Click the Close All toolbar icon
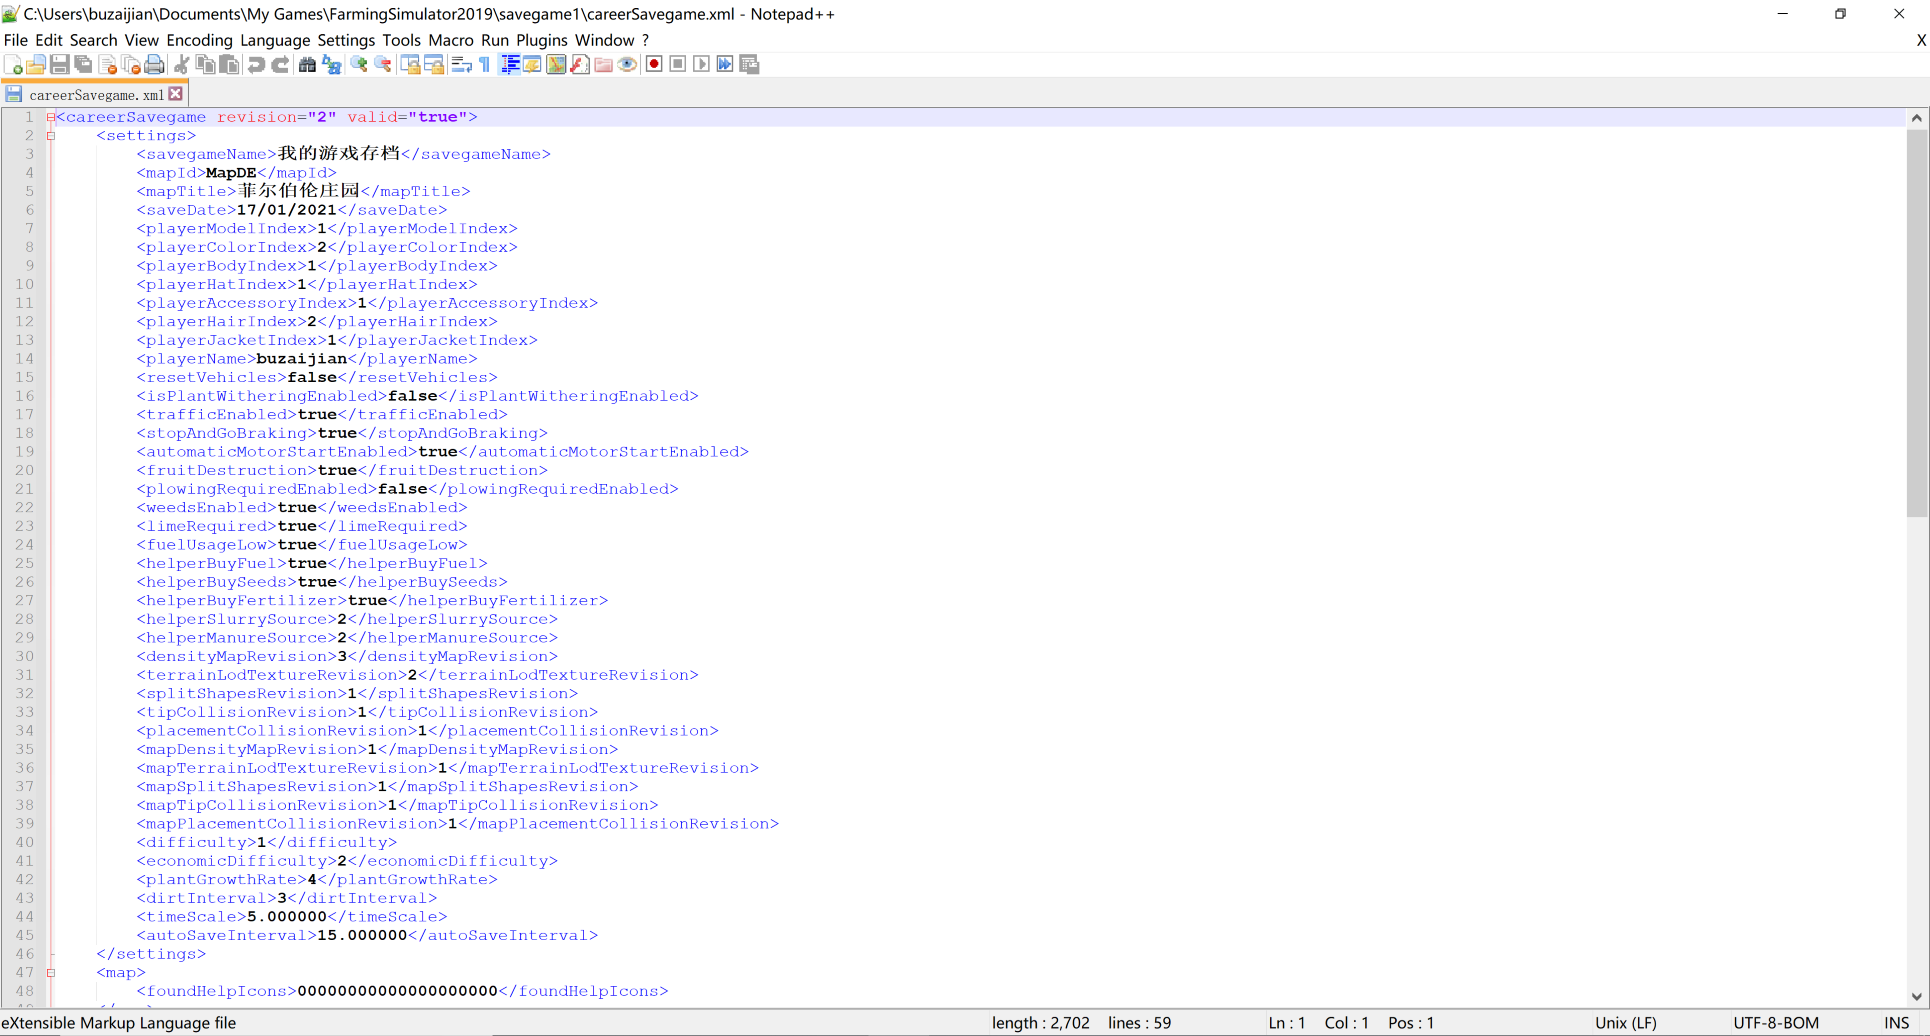The image size is (1930, 1036). 131,65
